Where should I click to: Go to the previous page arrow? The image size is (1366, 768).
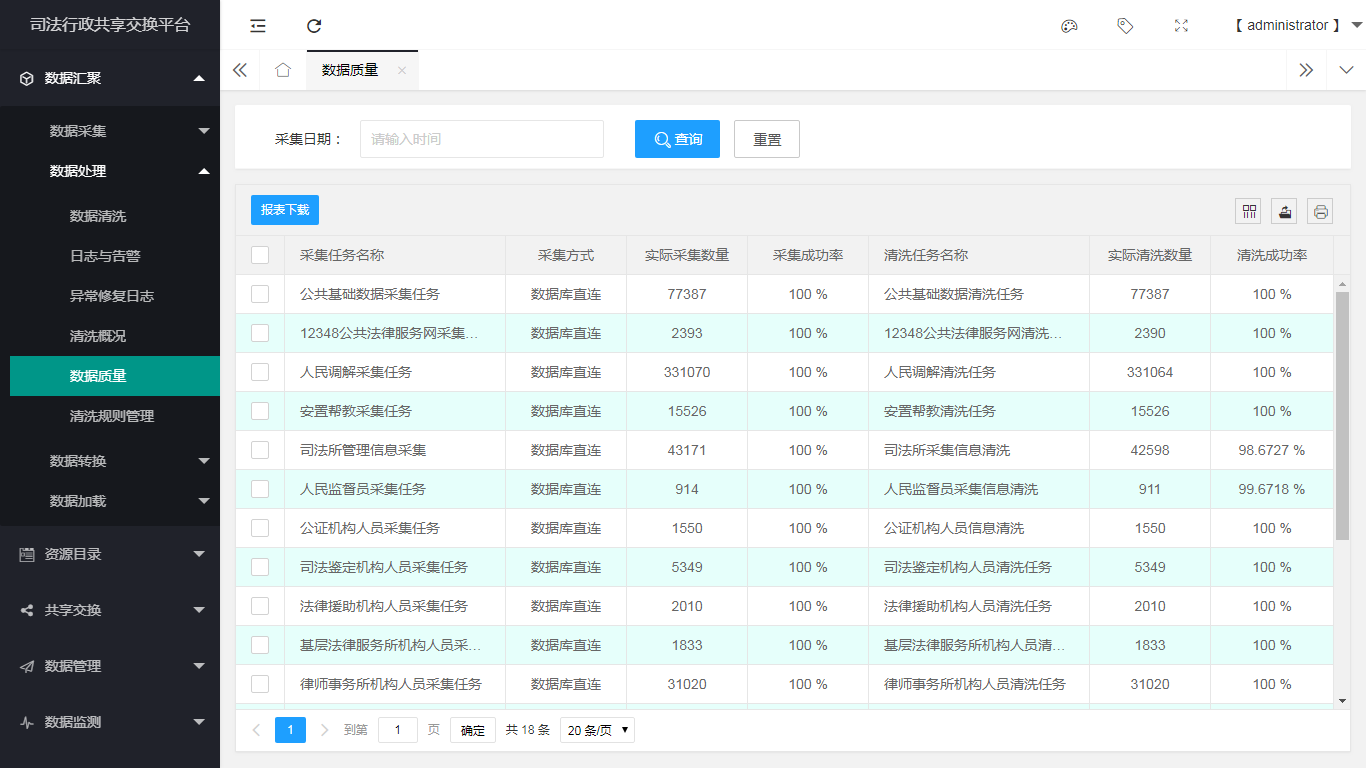(256, 730)
